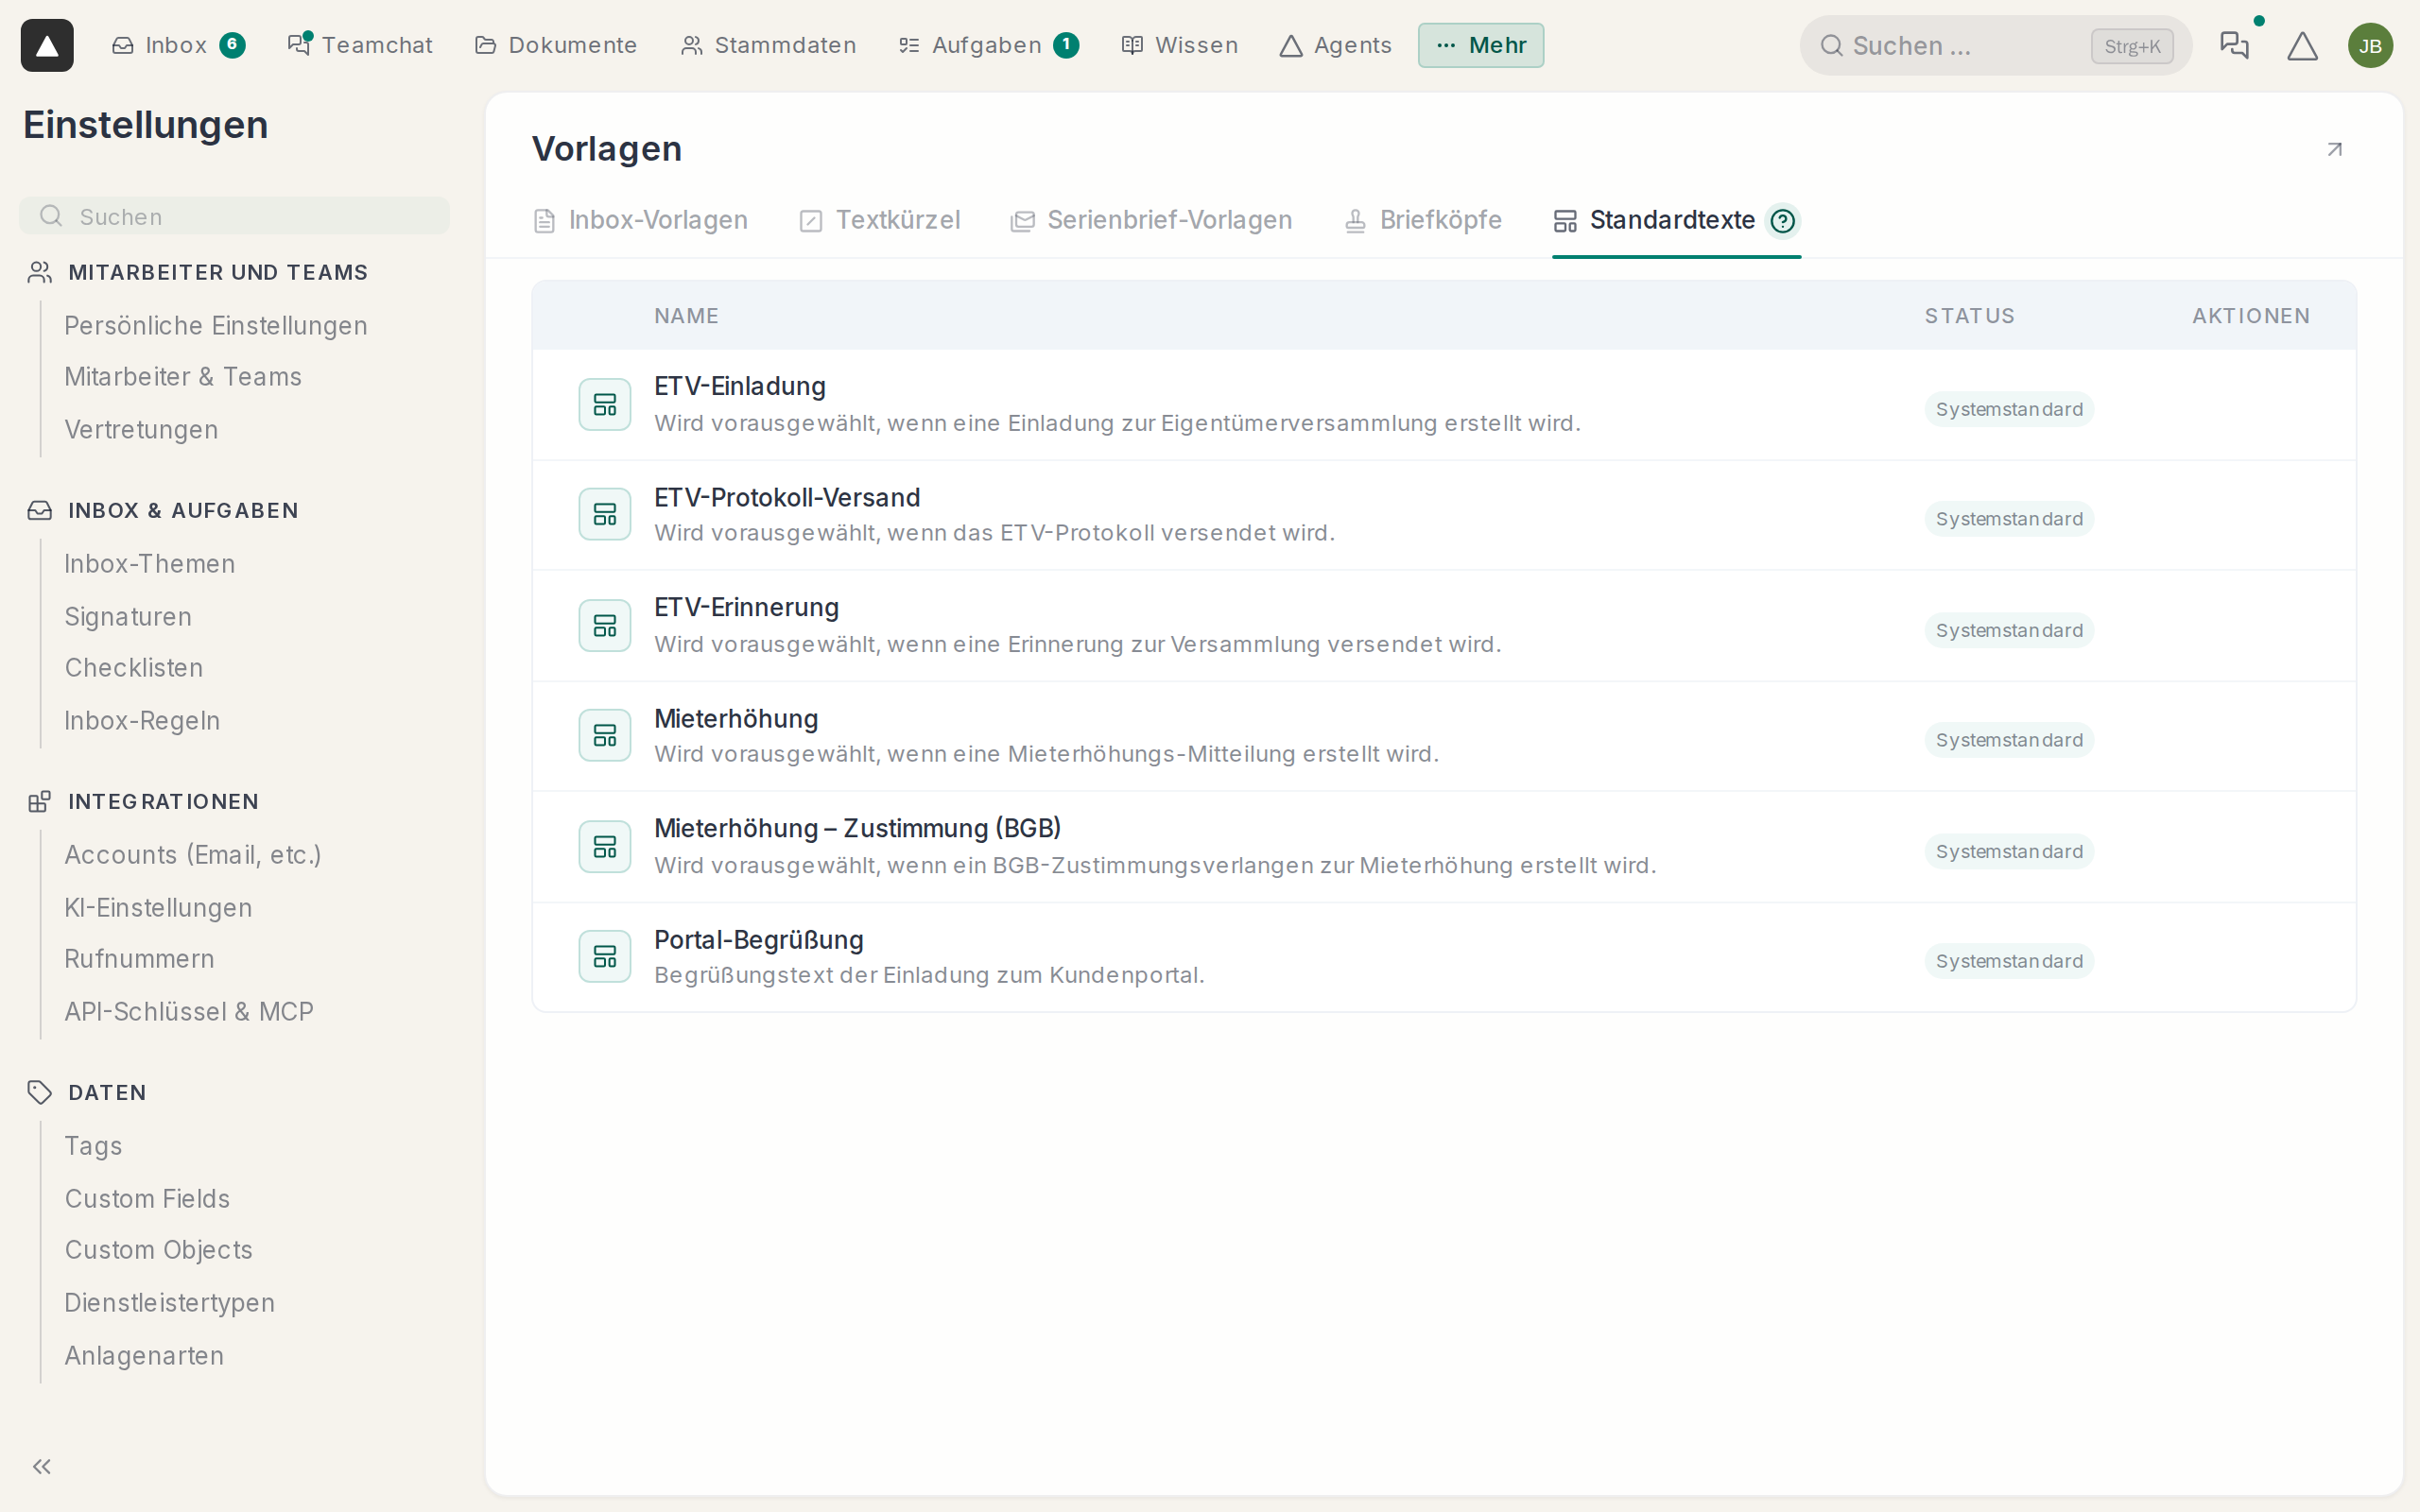The width and height of the screenshot is (2420, 1512).
Task: Switch to the Textkürzel tab
Action: [880, 220]
